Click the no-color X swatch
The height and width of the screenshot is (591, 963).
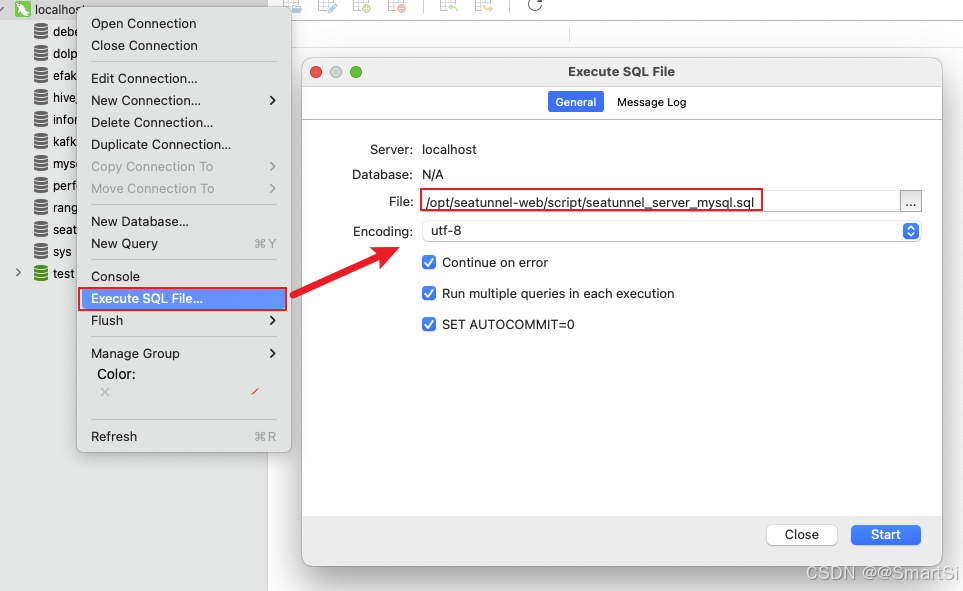105,392
